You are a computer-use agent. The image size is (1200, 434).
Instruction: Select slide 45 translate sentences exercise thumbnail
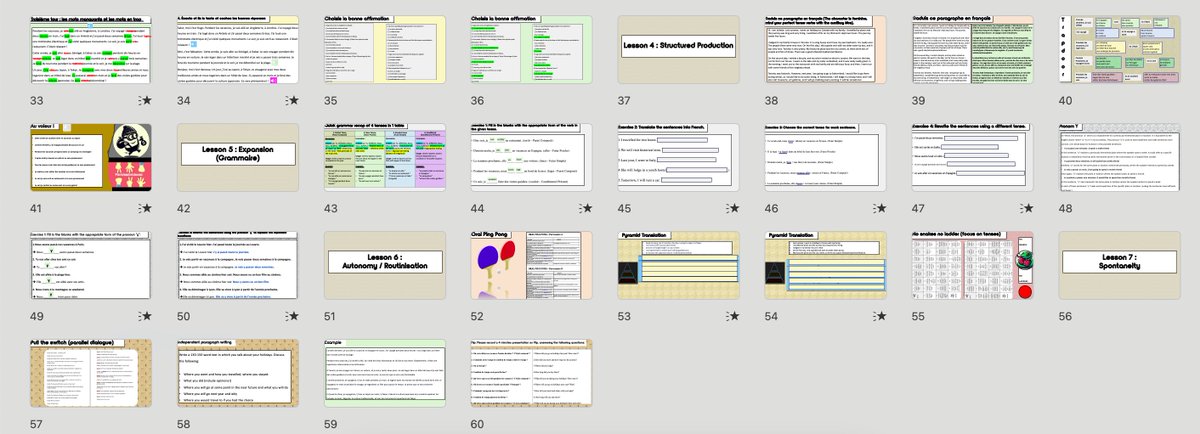click(x=679, y=158)
